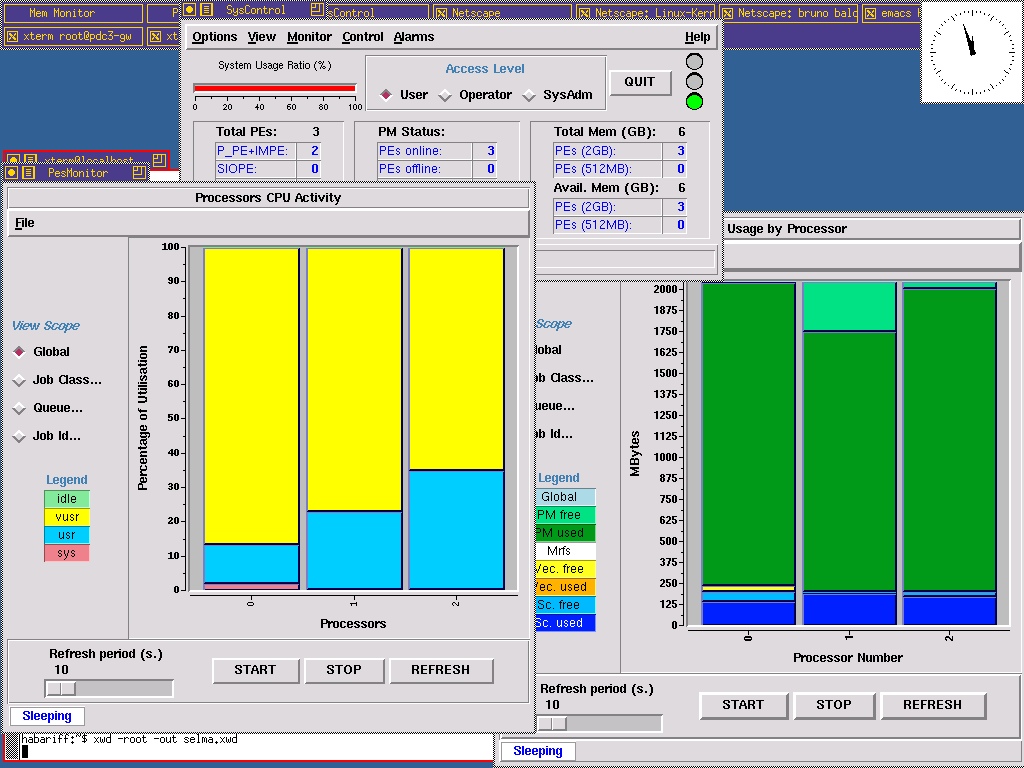Screen dimensions: 1024x768
Task: Select the Operator access level radio button
Action: coord(445,95)
